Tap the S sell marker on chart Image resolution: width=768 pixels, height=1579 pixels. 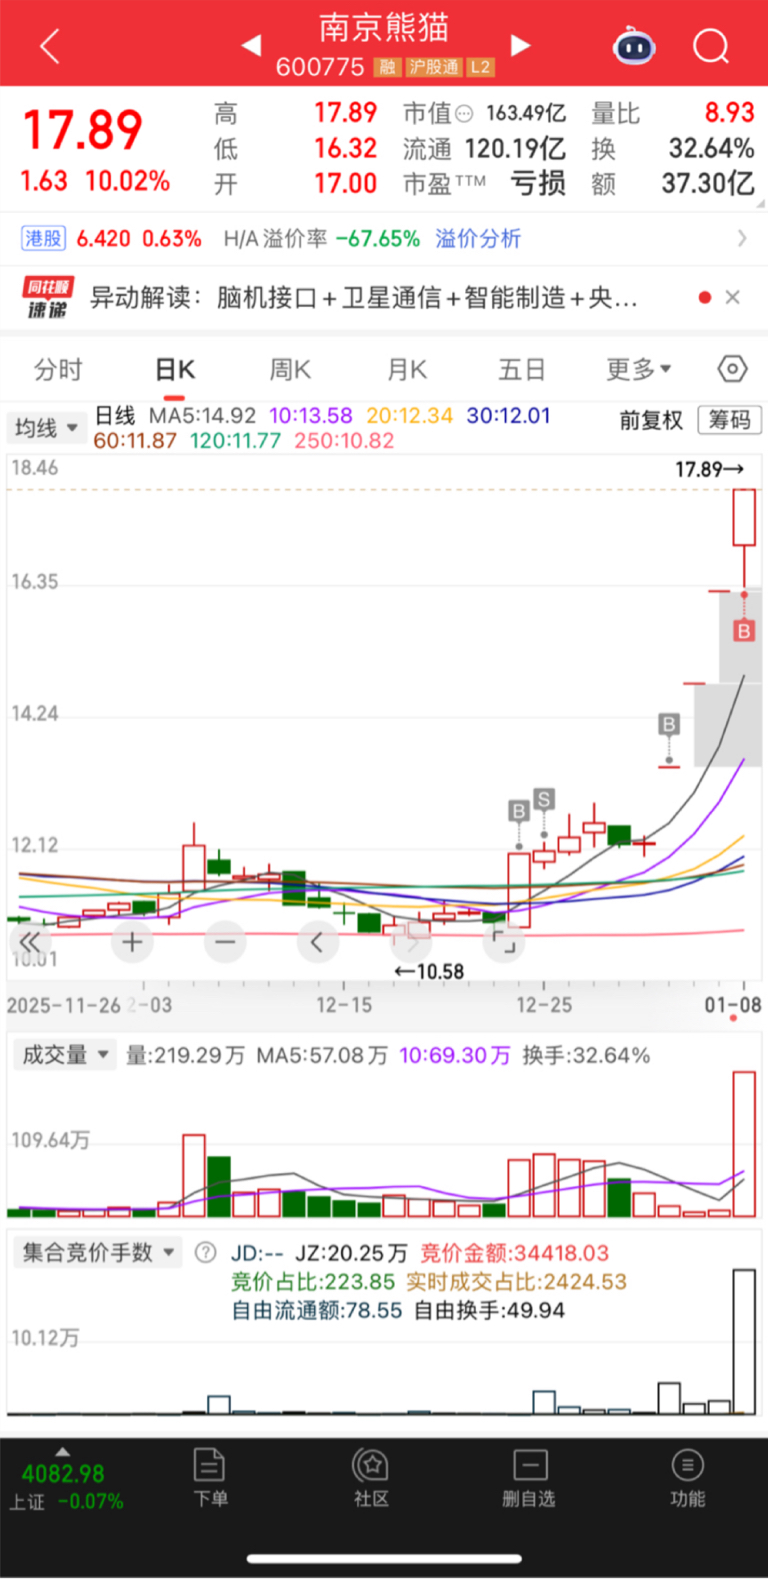pos(544,799)
